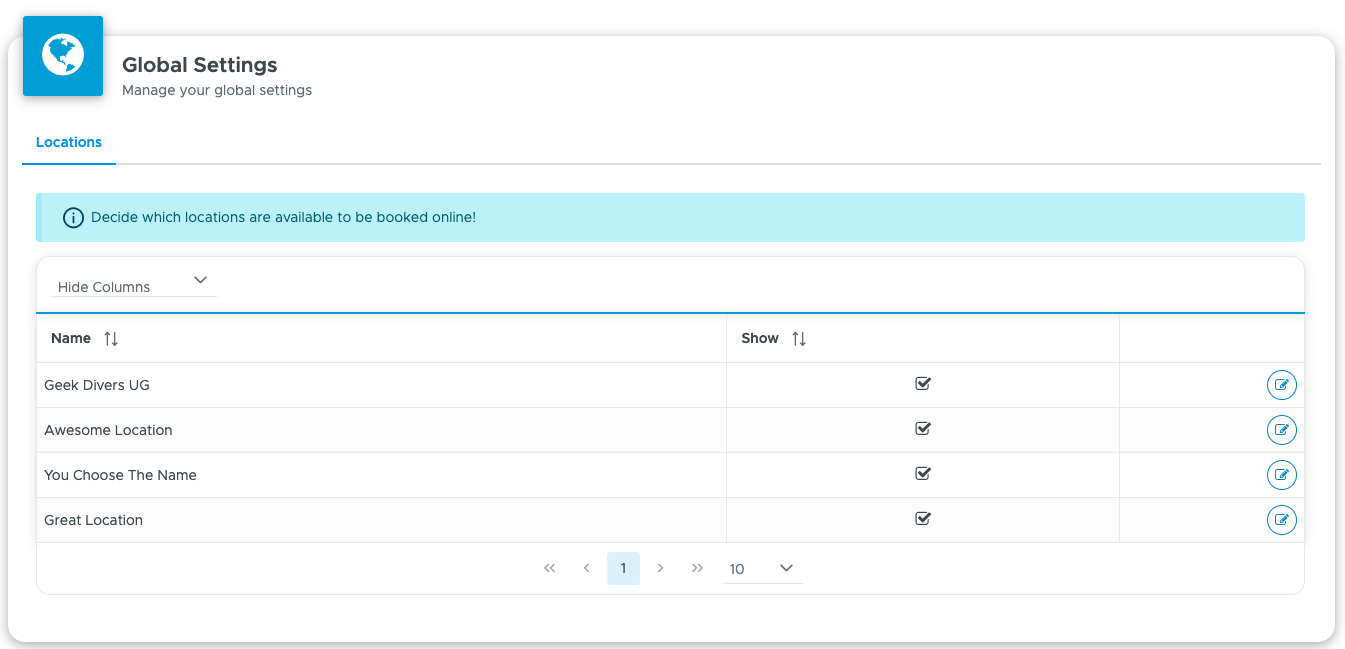This screenshot has height=649, width=1345.
Task: Open the rows per page dropdown
Action: pos(762,568)
